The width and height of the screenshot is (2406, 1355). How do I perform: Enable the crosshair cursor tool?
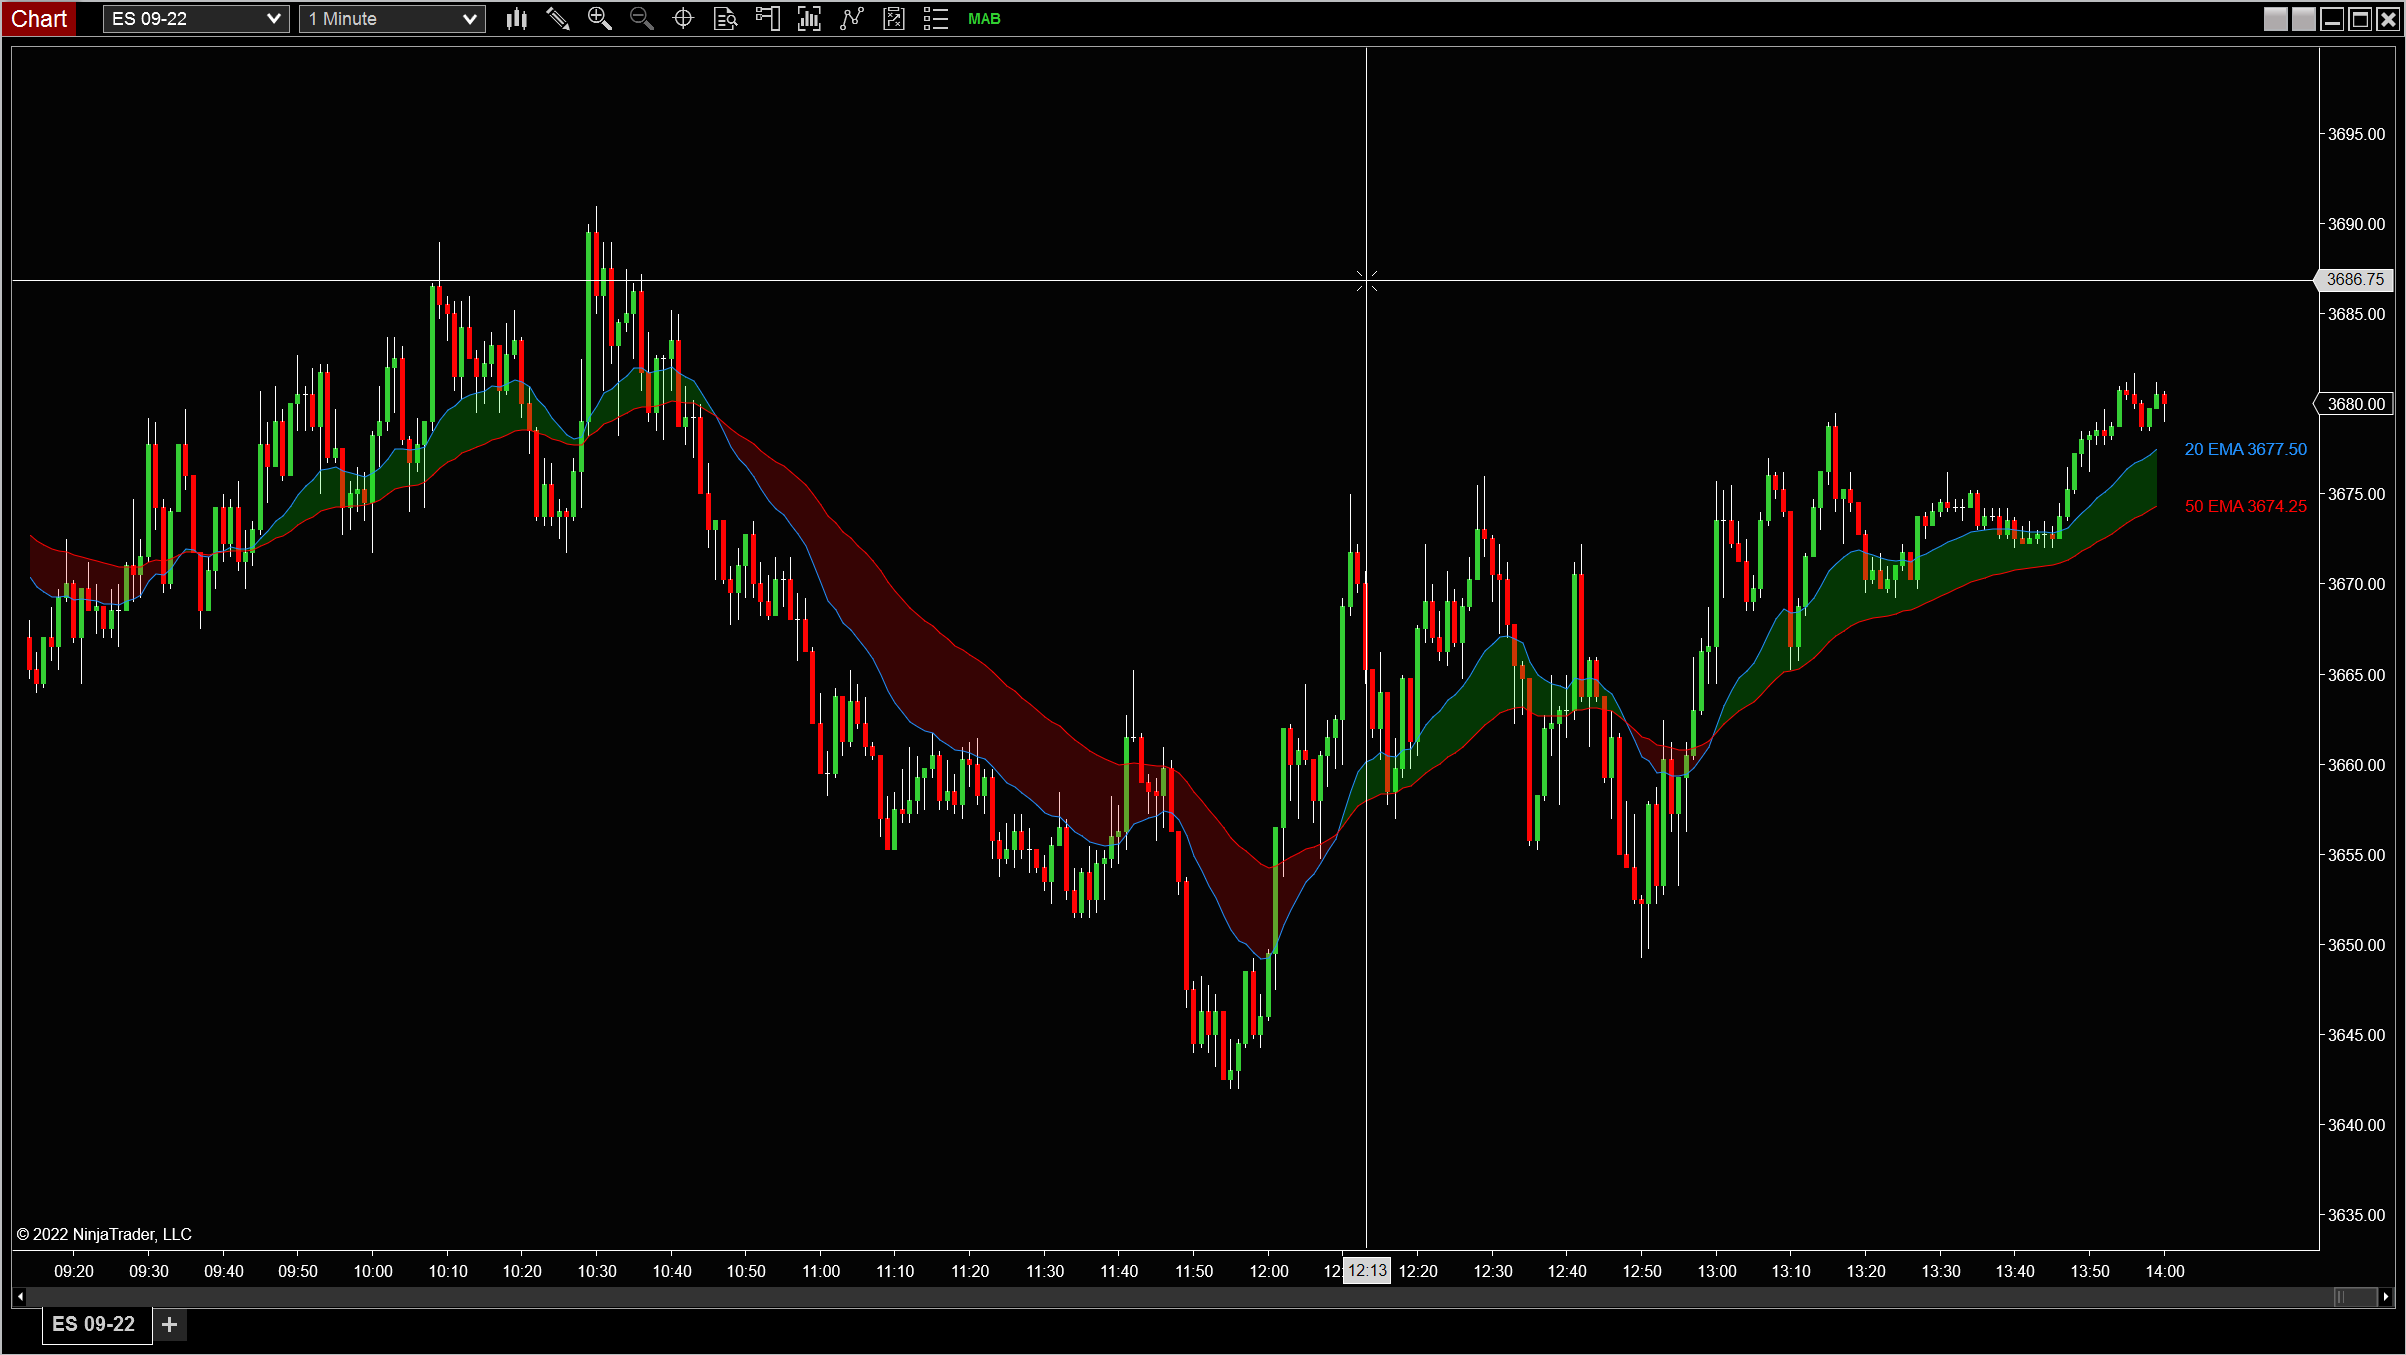pyautogui.click(x=683, y=18)
